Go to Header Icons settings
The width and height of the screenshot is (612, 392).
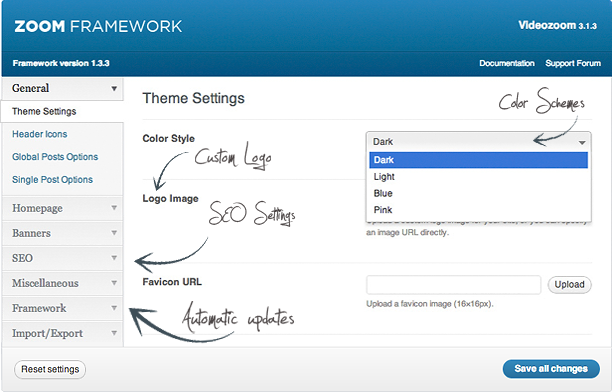point(39,134)
